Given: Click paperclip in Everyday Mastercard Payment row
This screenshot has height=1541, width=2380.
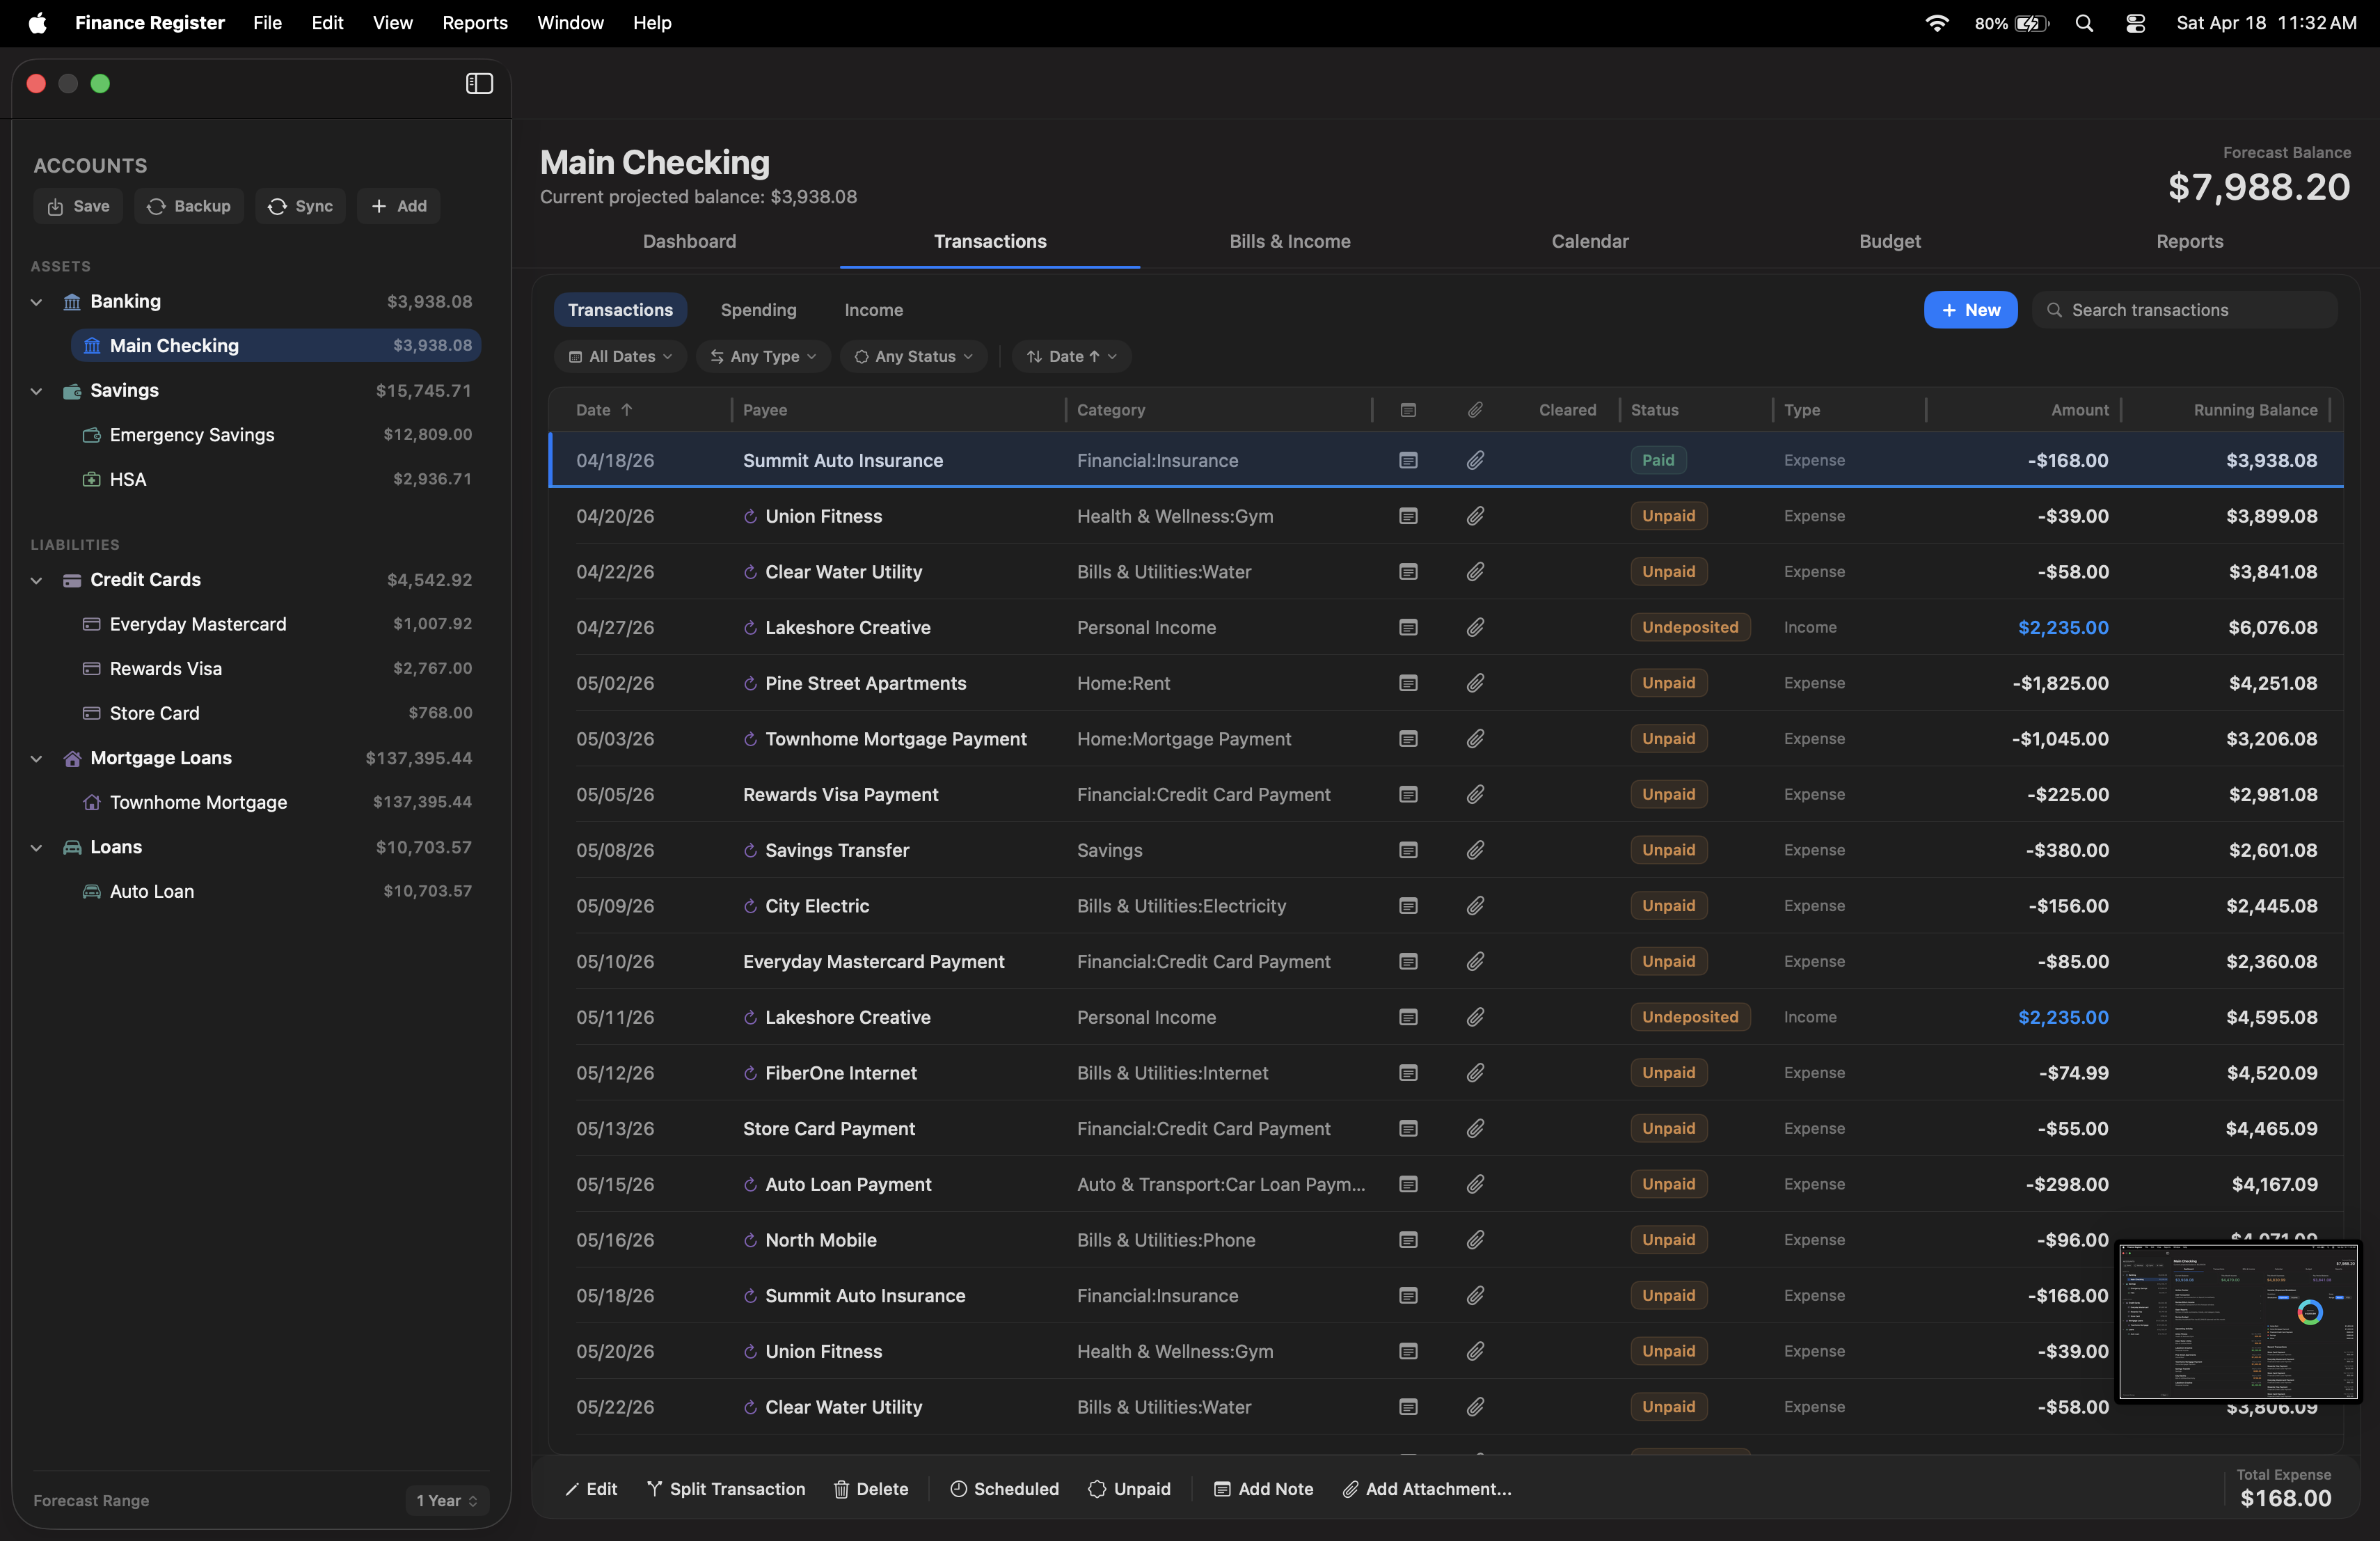Looking at the screenshot, I should (1475, 962).
